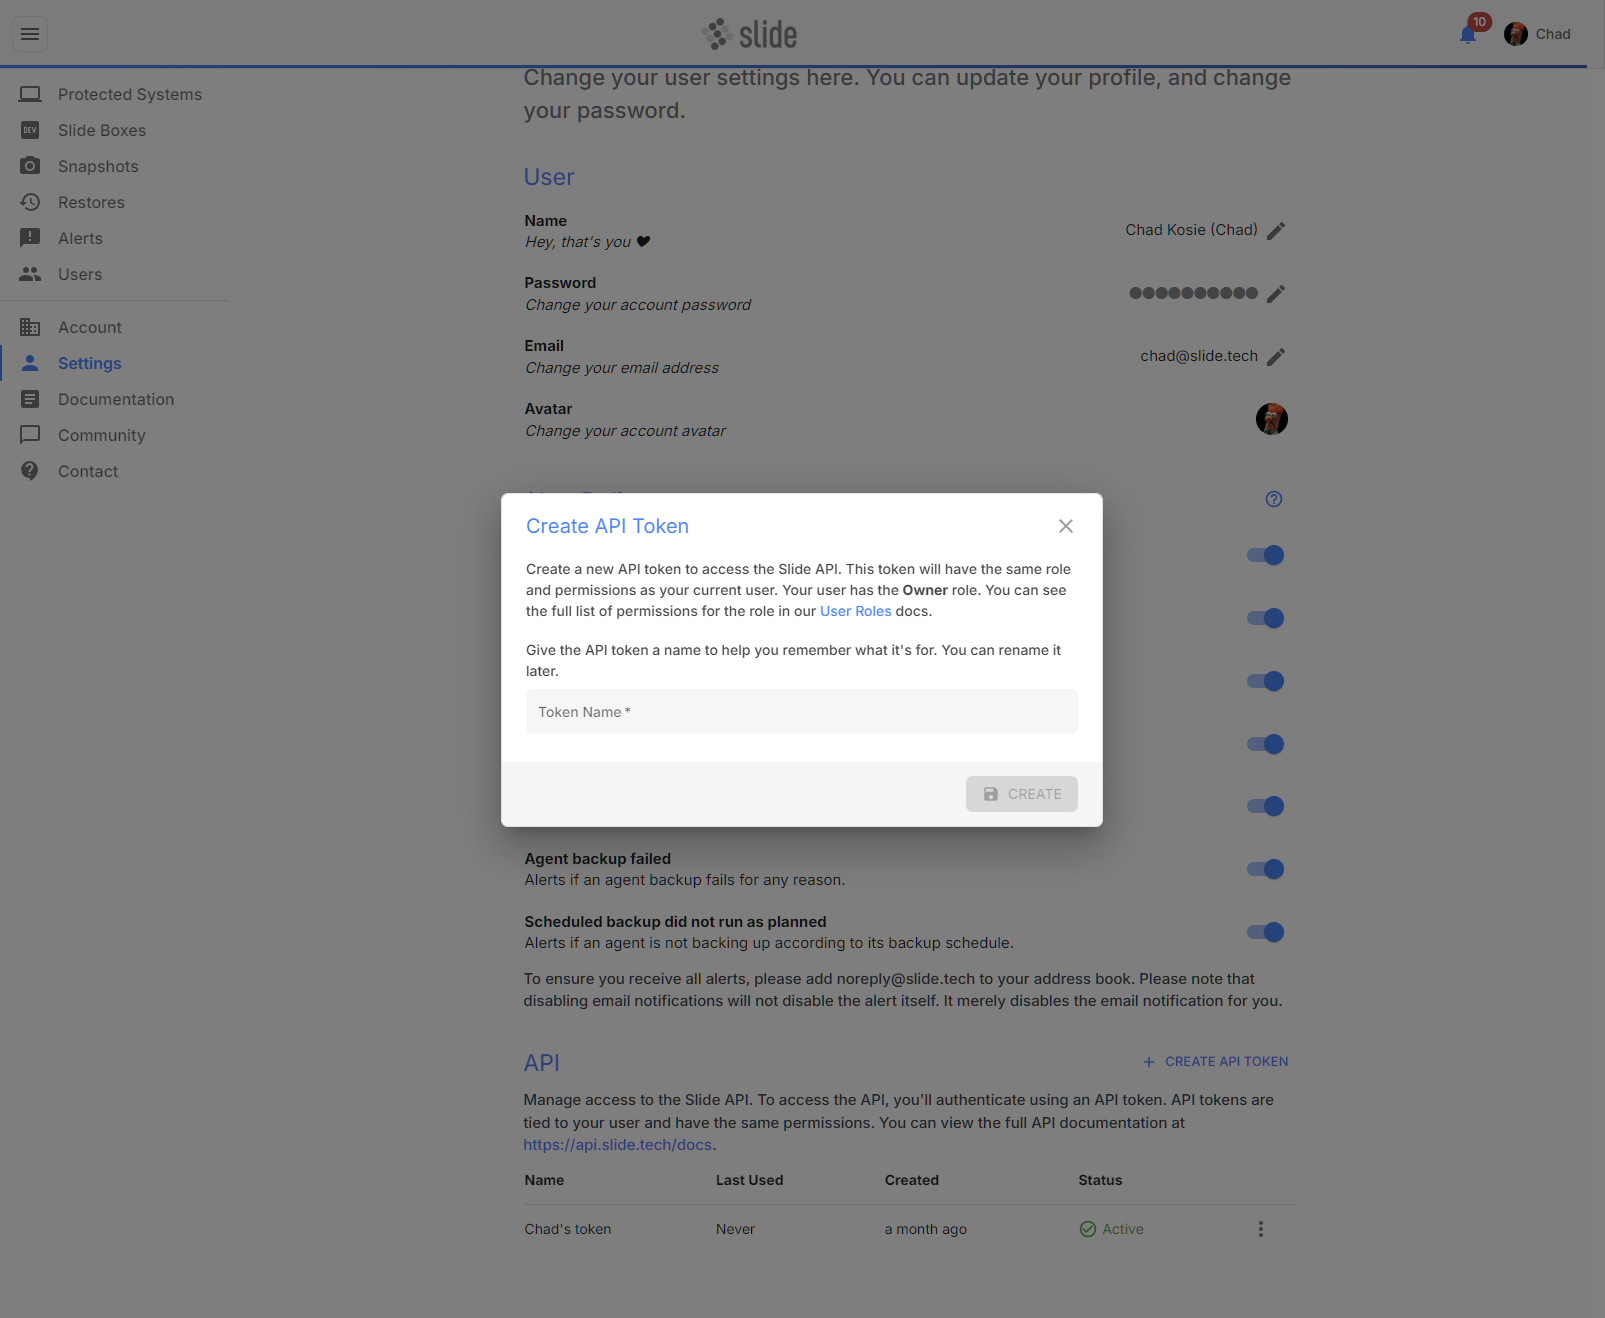
Task: Open the Users menu item
Action: tap(80, 274)
